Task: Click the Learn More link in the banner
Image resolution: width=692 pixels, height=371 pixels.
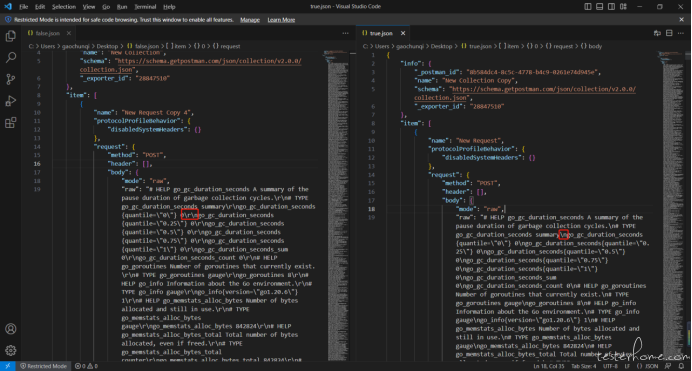Action: (x=281, y=20)
